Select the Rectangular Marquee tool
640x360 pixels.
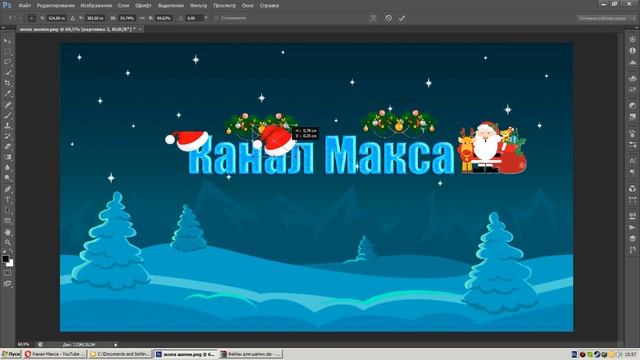[7, 51]
